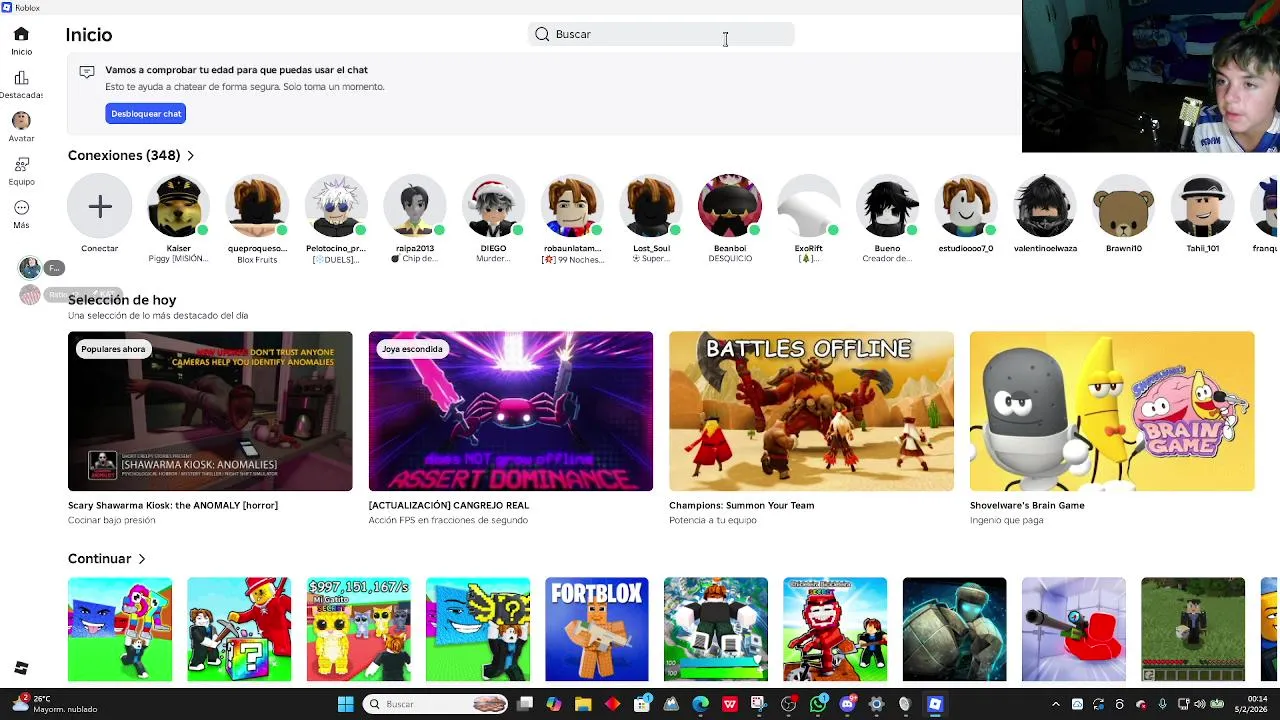Open Champions: Summon Your Team title link

(742, 506)
